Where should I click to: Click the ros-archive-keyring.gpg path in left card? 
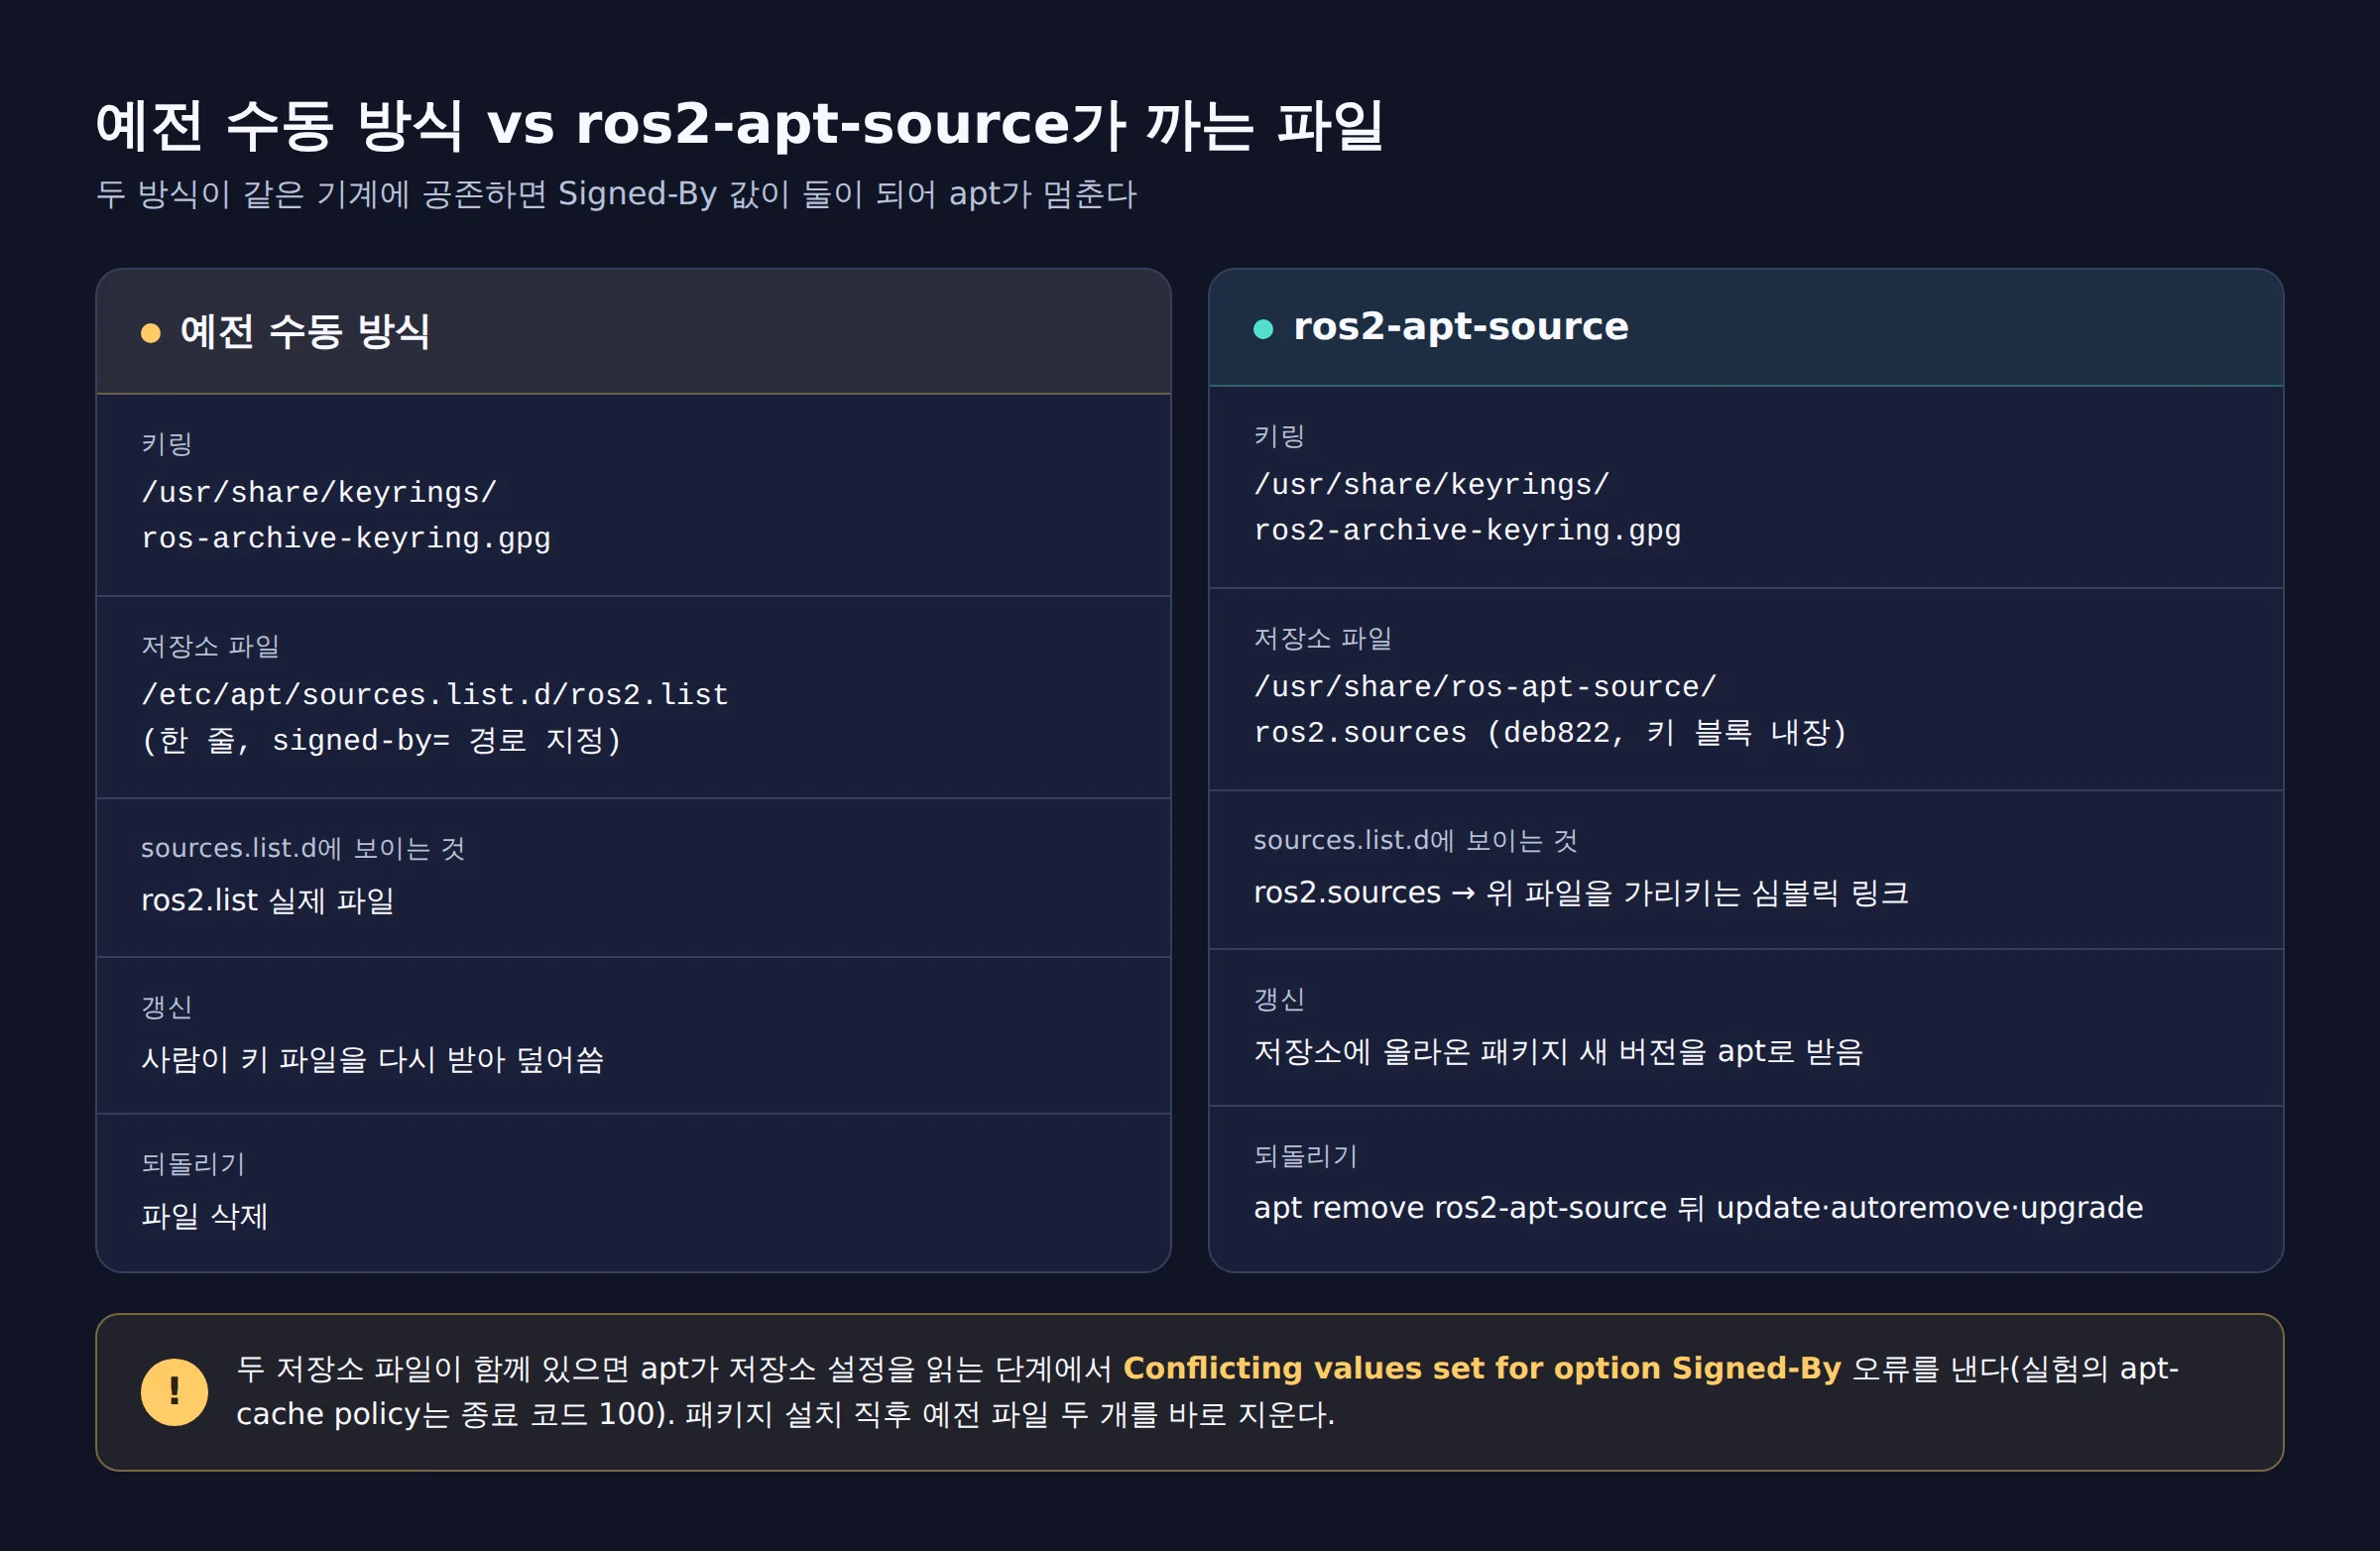point(346,538)
